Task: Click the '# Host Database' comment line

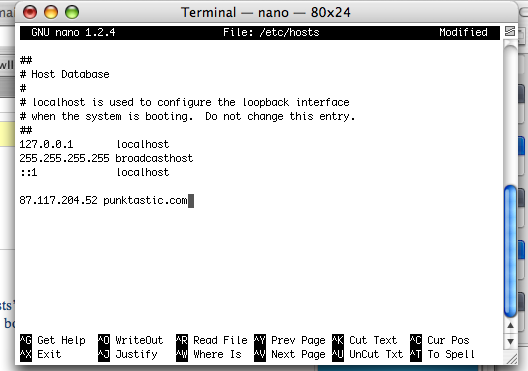Action: (65, 74)
